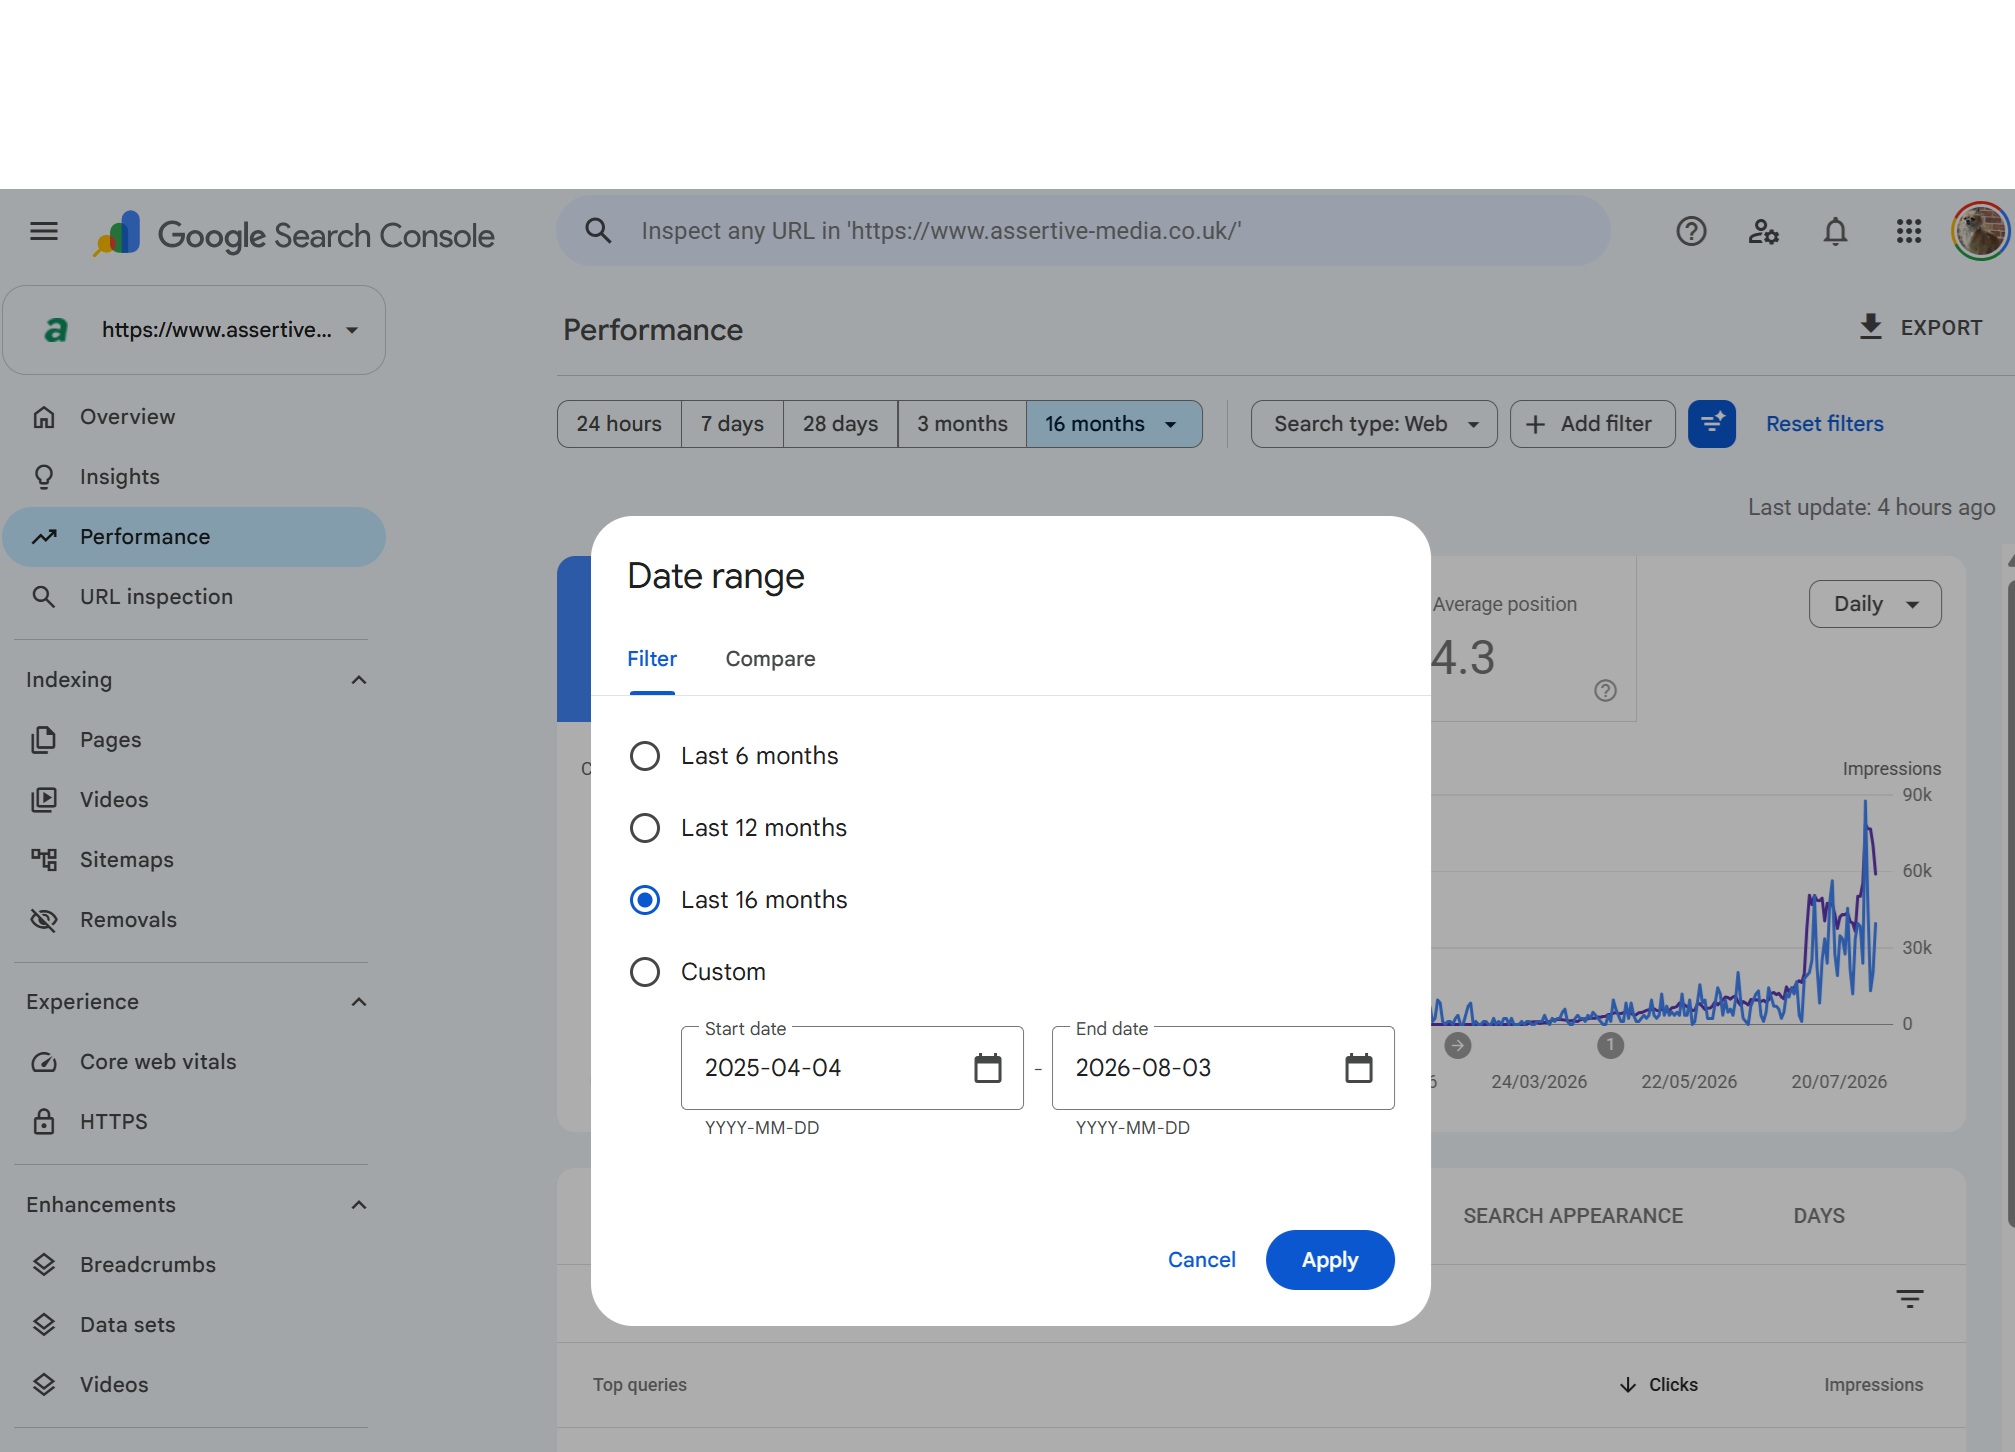Image resolution: width=2015 pixels, height=1452 pixels.
Task: Open Sitemaps in the sidebar
Action: pyautogui.click(x=194, y=860)
